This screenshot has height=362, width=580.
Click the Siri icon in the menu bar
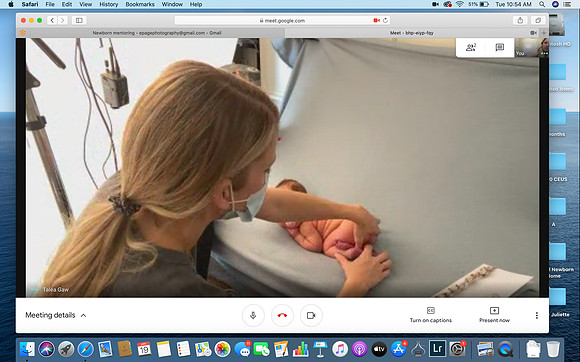555,4
